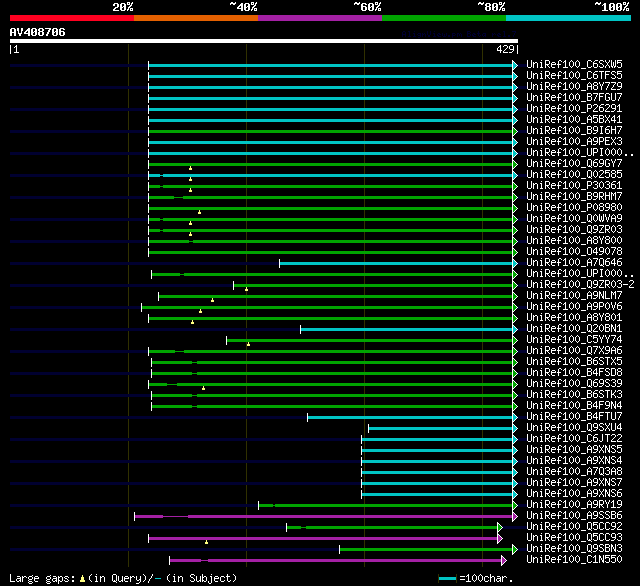Select the UniRef100_A9XNS7 label

(x=574, y=483)
